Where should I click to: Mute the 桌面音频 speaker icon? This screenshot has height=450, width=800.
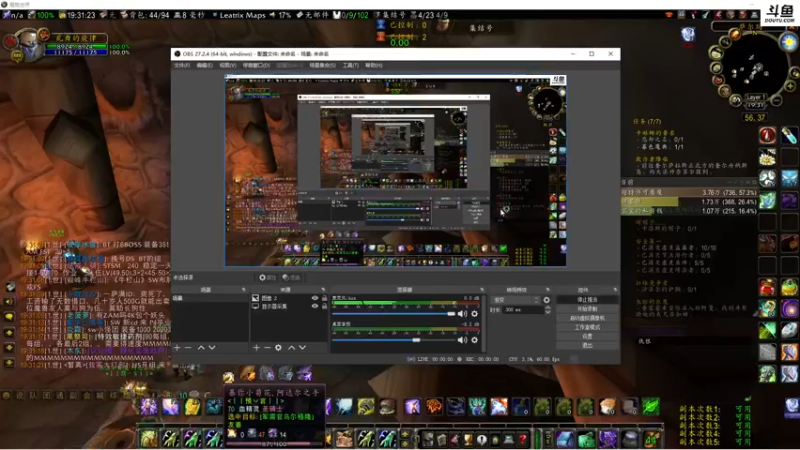(462, 340)
